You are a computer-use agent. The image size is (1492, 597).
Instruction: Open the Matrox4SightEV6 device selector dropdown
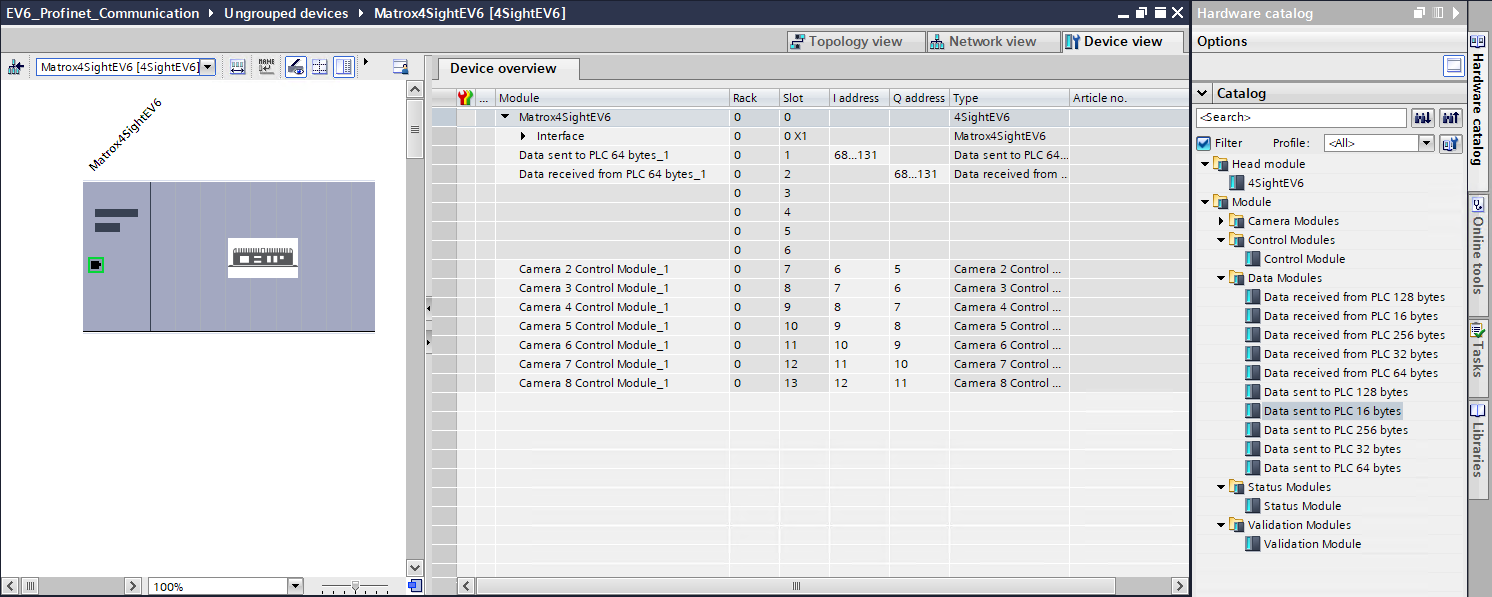coord(207,67)
